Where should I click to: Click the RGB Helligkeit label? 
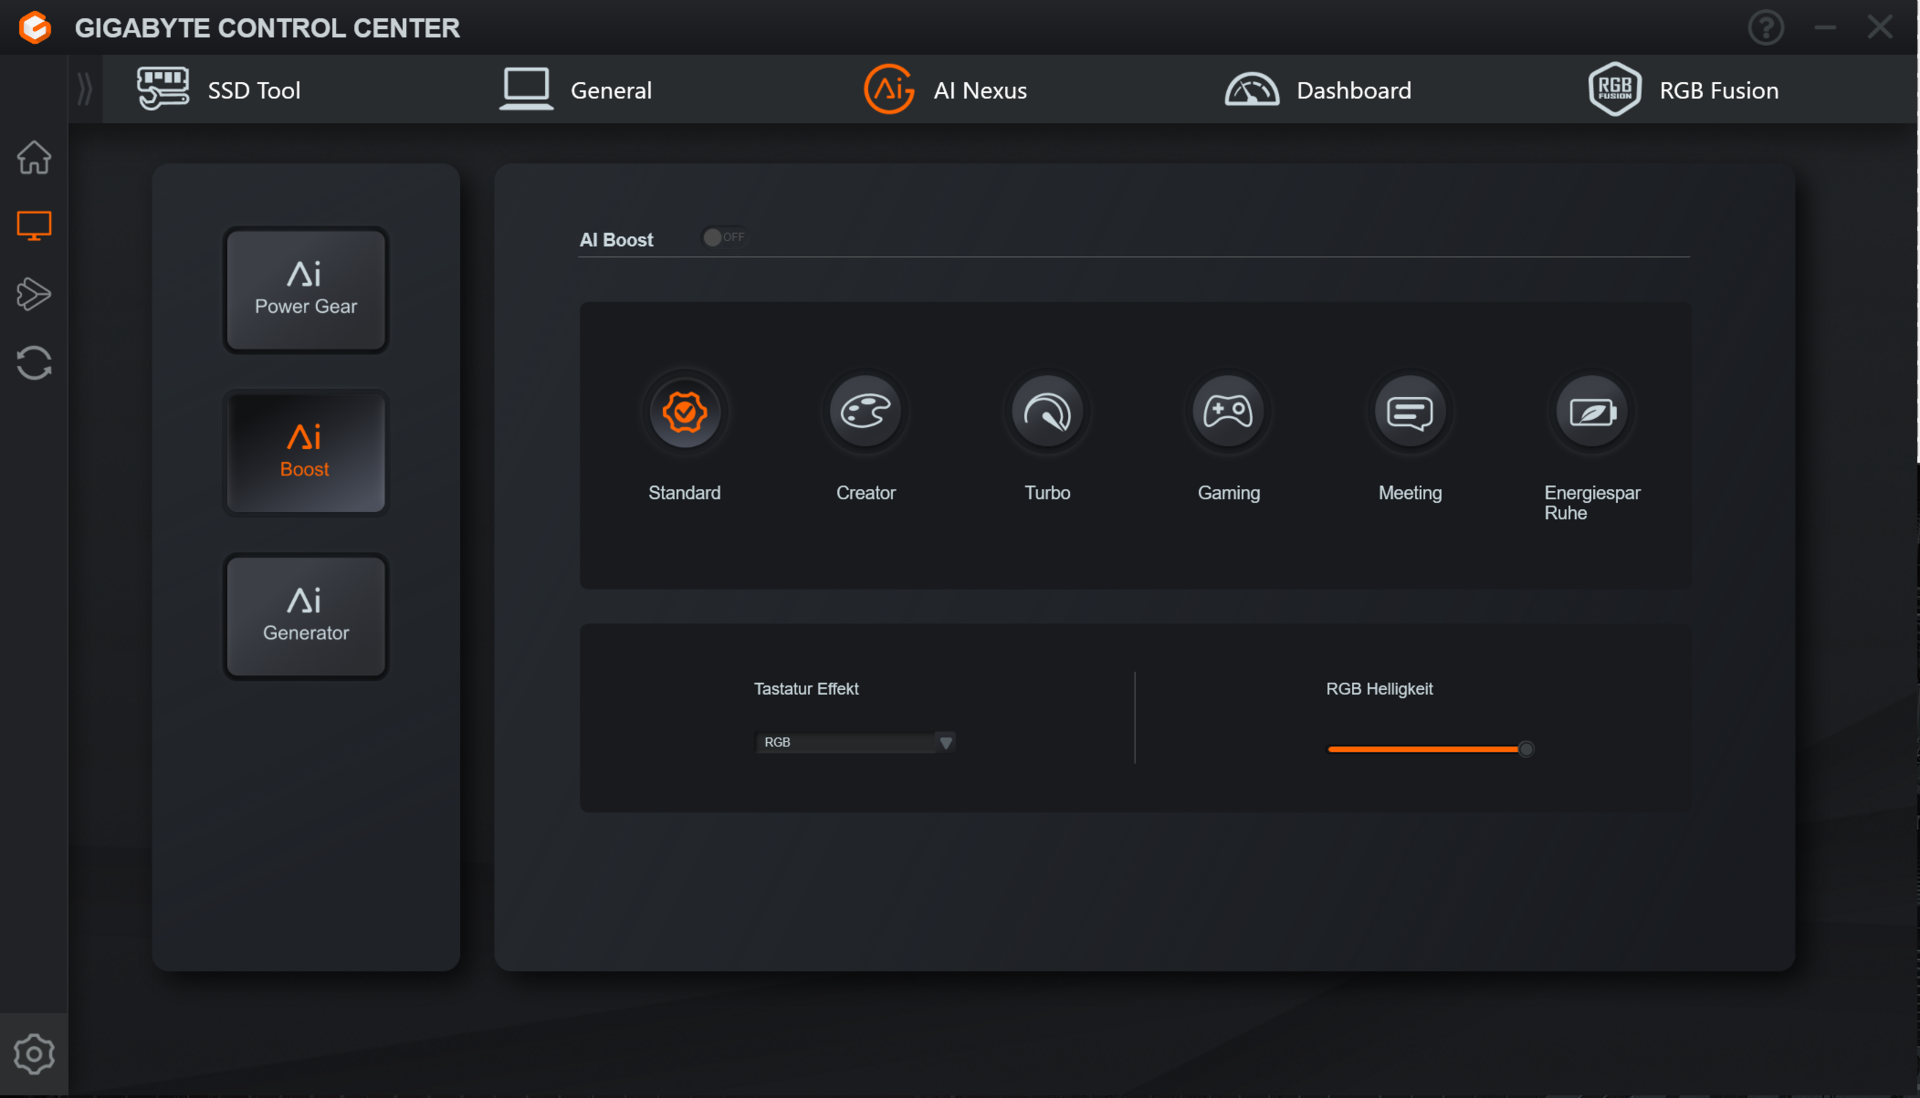[x=1379, y=689]
